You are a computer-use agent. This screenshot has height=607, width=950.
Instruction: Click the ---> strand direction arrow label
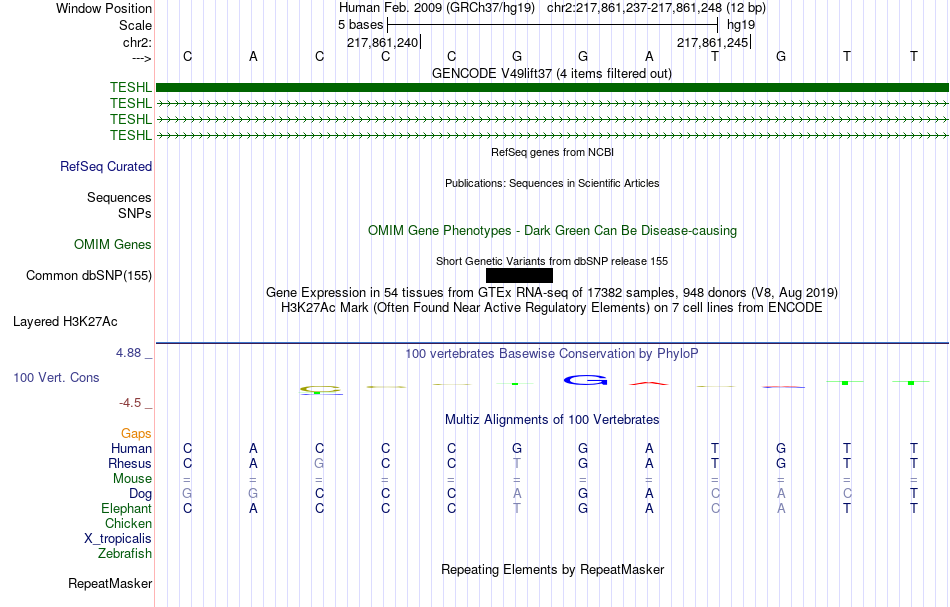142,58
